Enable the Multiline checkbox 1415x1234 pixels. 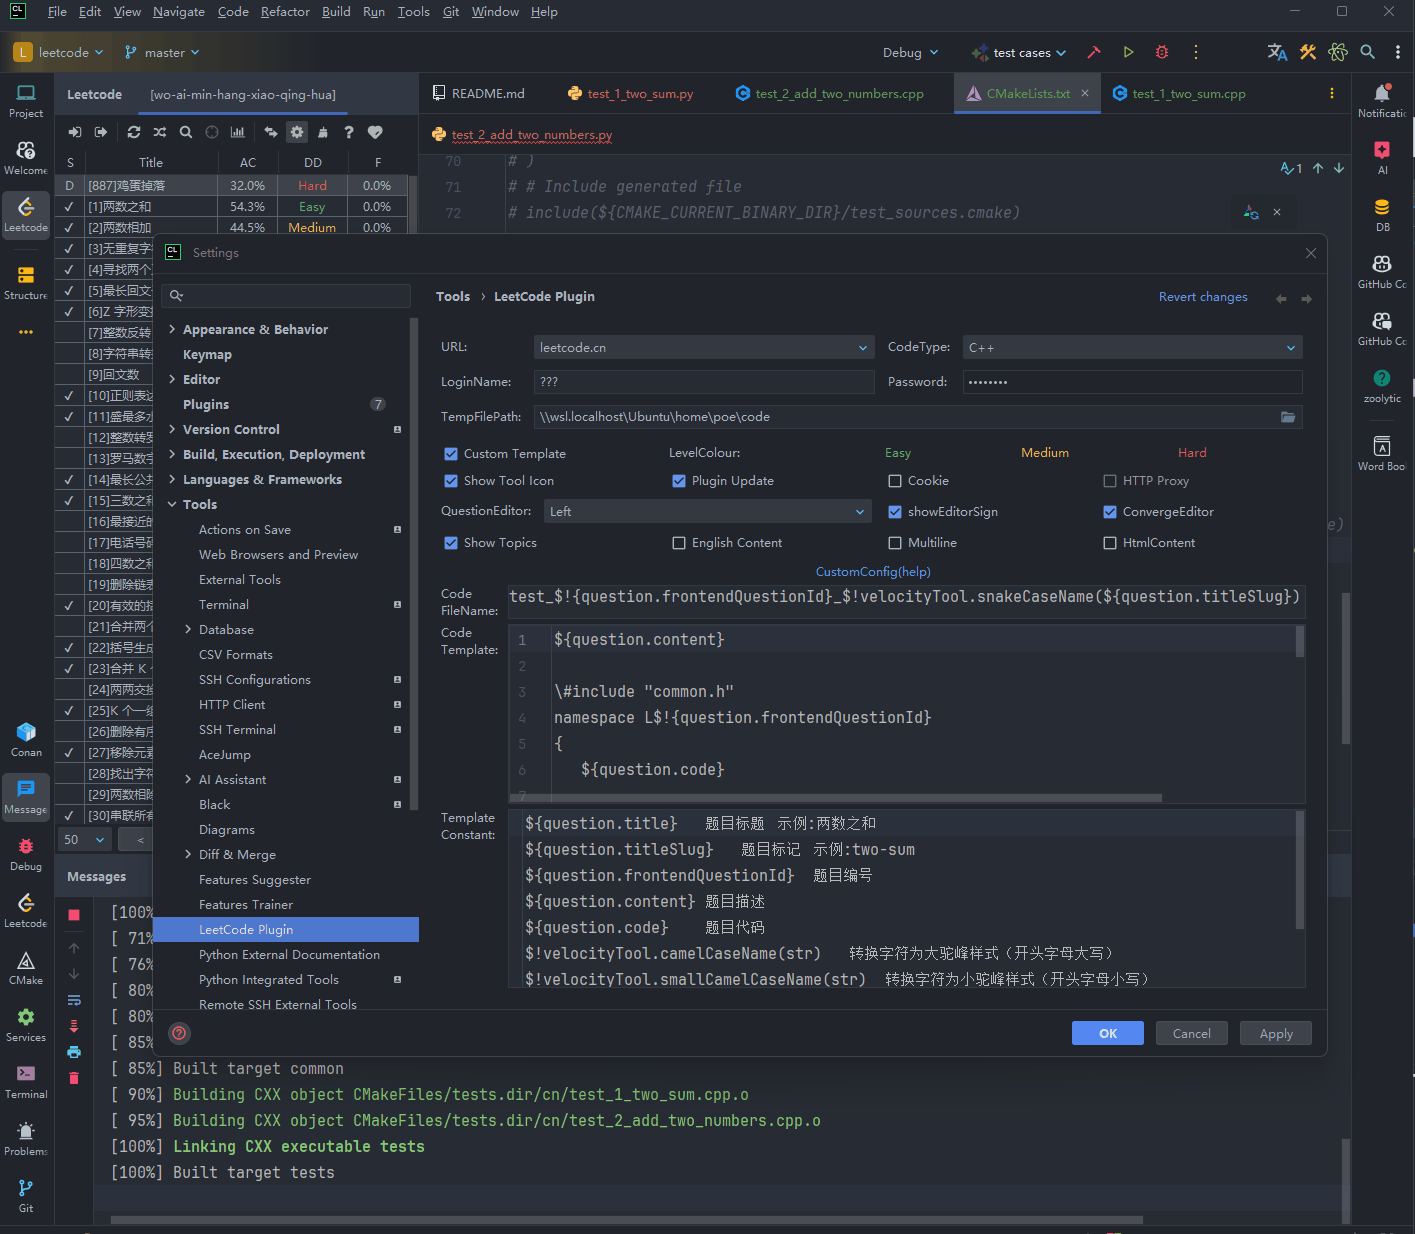(x=895, y=543)
